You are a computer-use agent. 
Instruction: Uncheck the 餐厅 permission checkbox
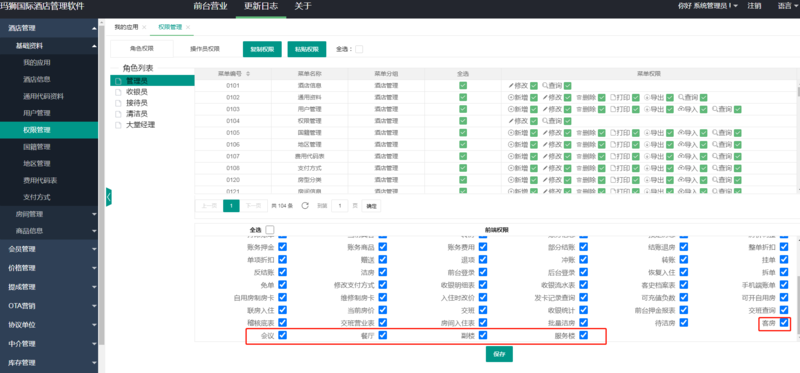click(x=383, y=335)
